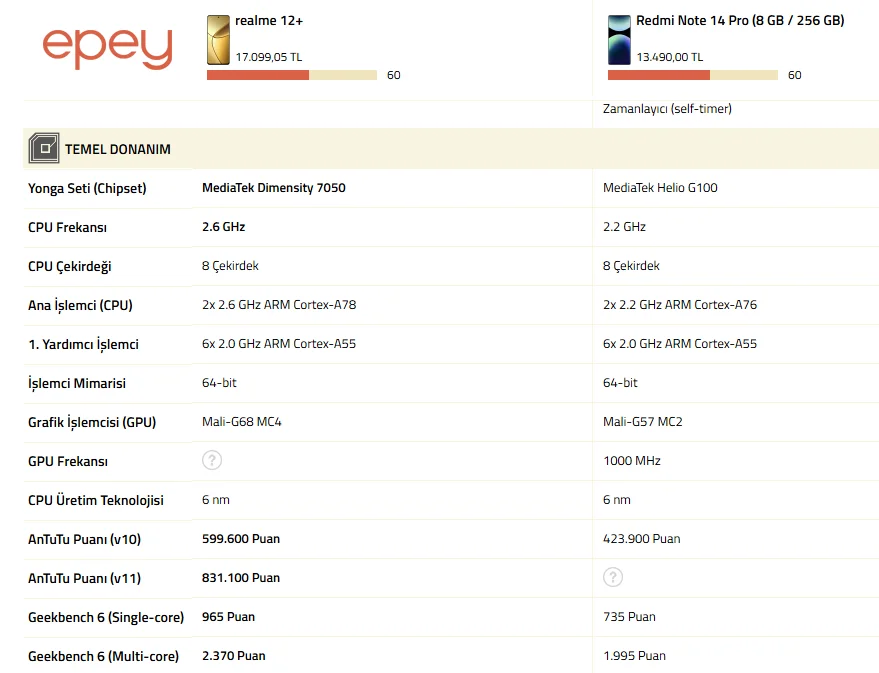
Task: Click the 13.490,00 TL price
Action: [x=669, y=57]
